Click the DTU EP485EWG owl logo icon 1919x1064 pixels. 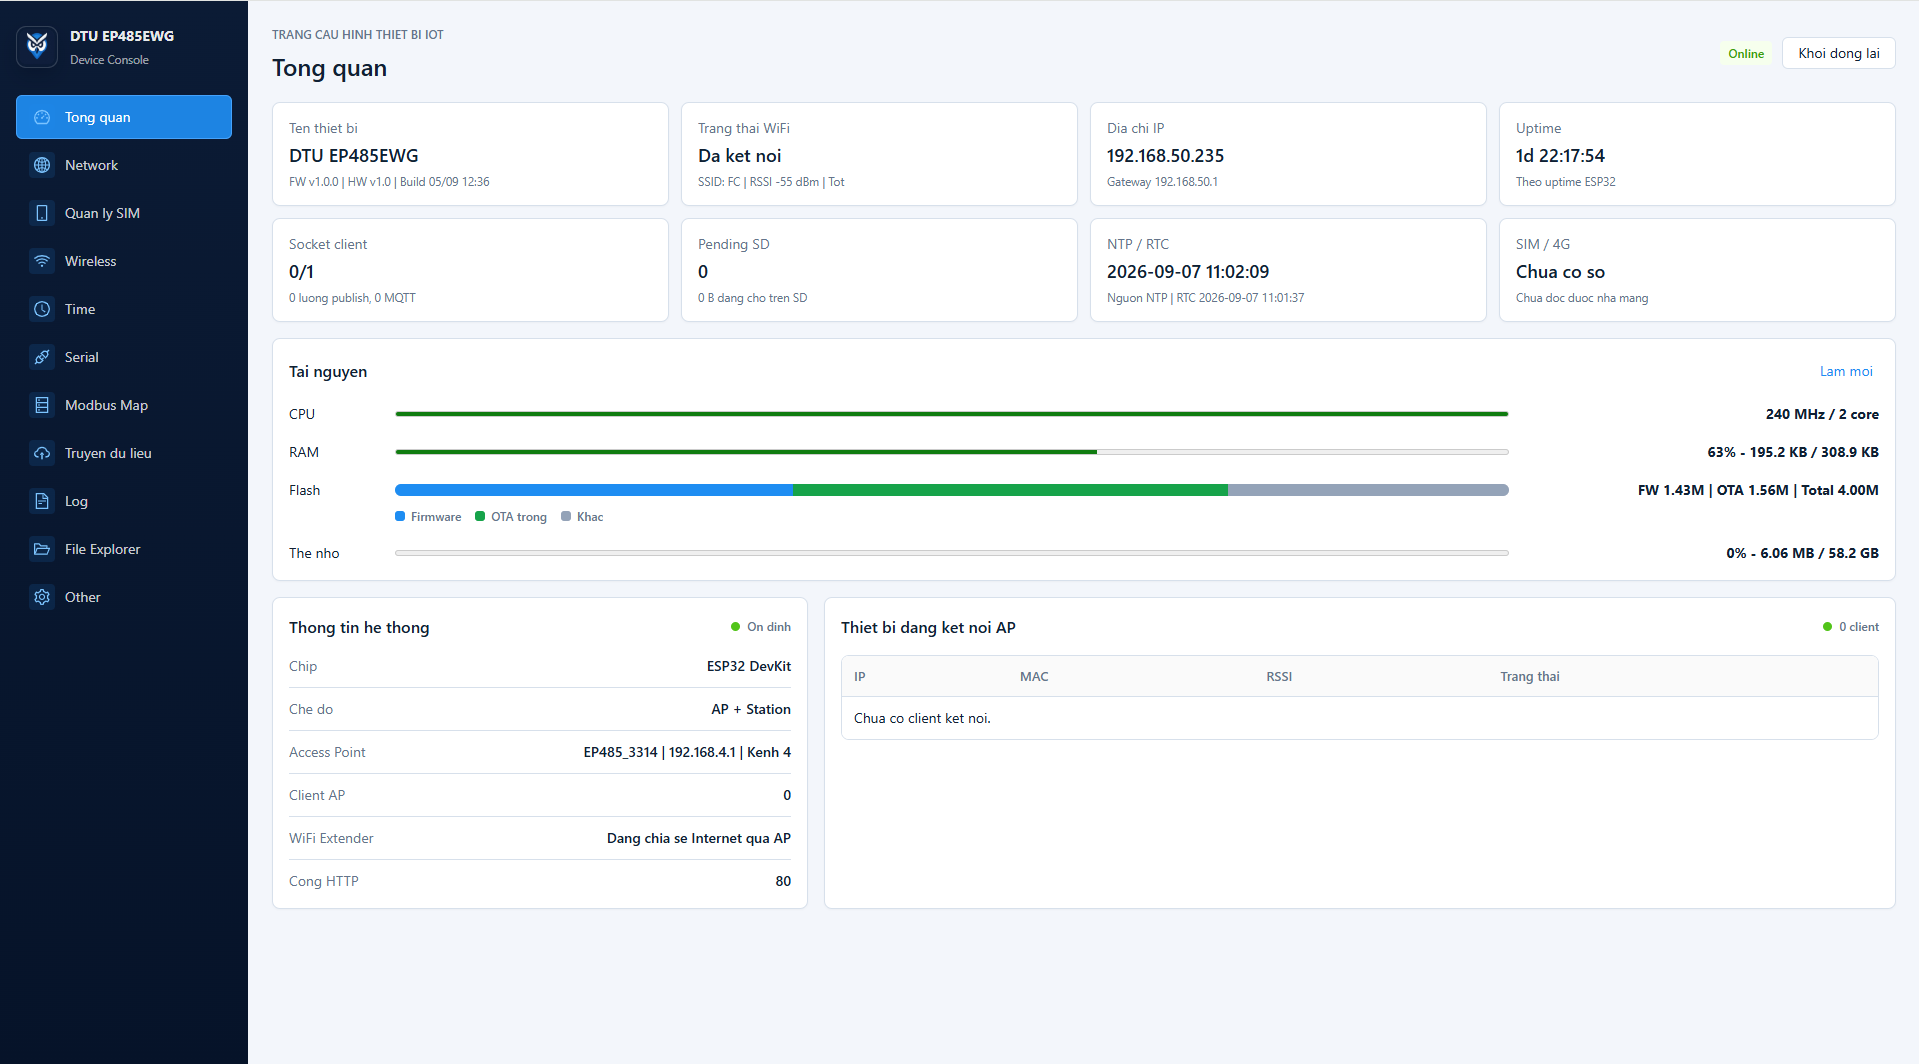[x=37, y=46]
